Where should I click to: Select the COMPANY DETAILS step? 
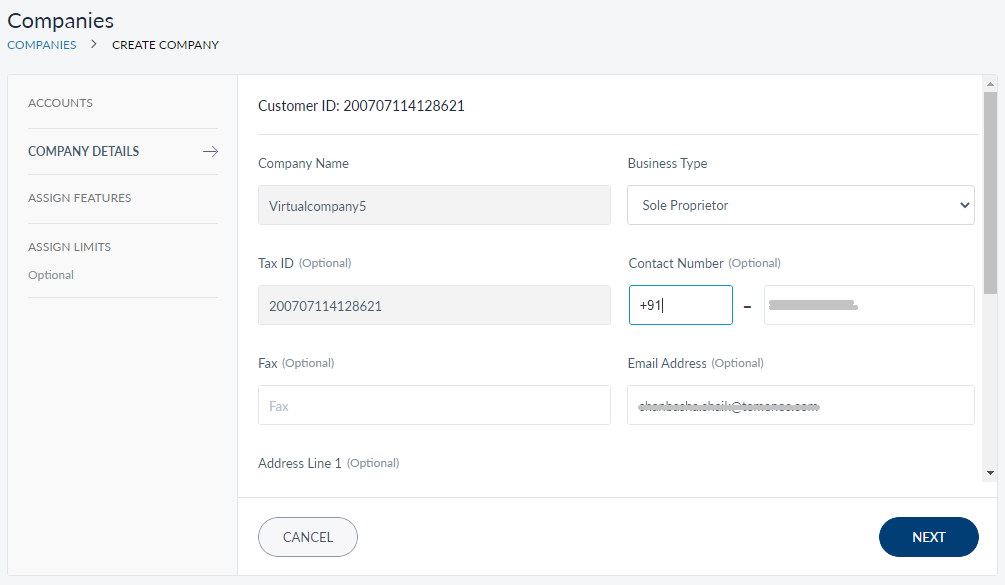84,152
